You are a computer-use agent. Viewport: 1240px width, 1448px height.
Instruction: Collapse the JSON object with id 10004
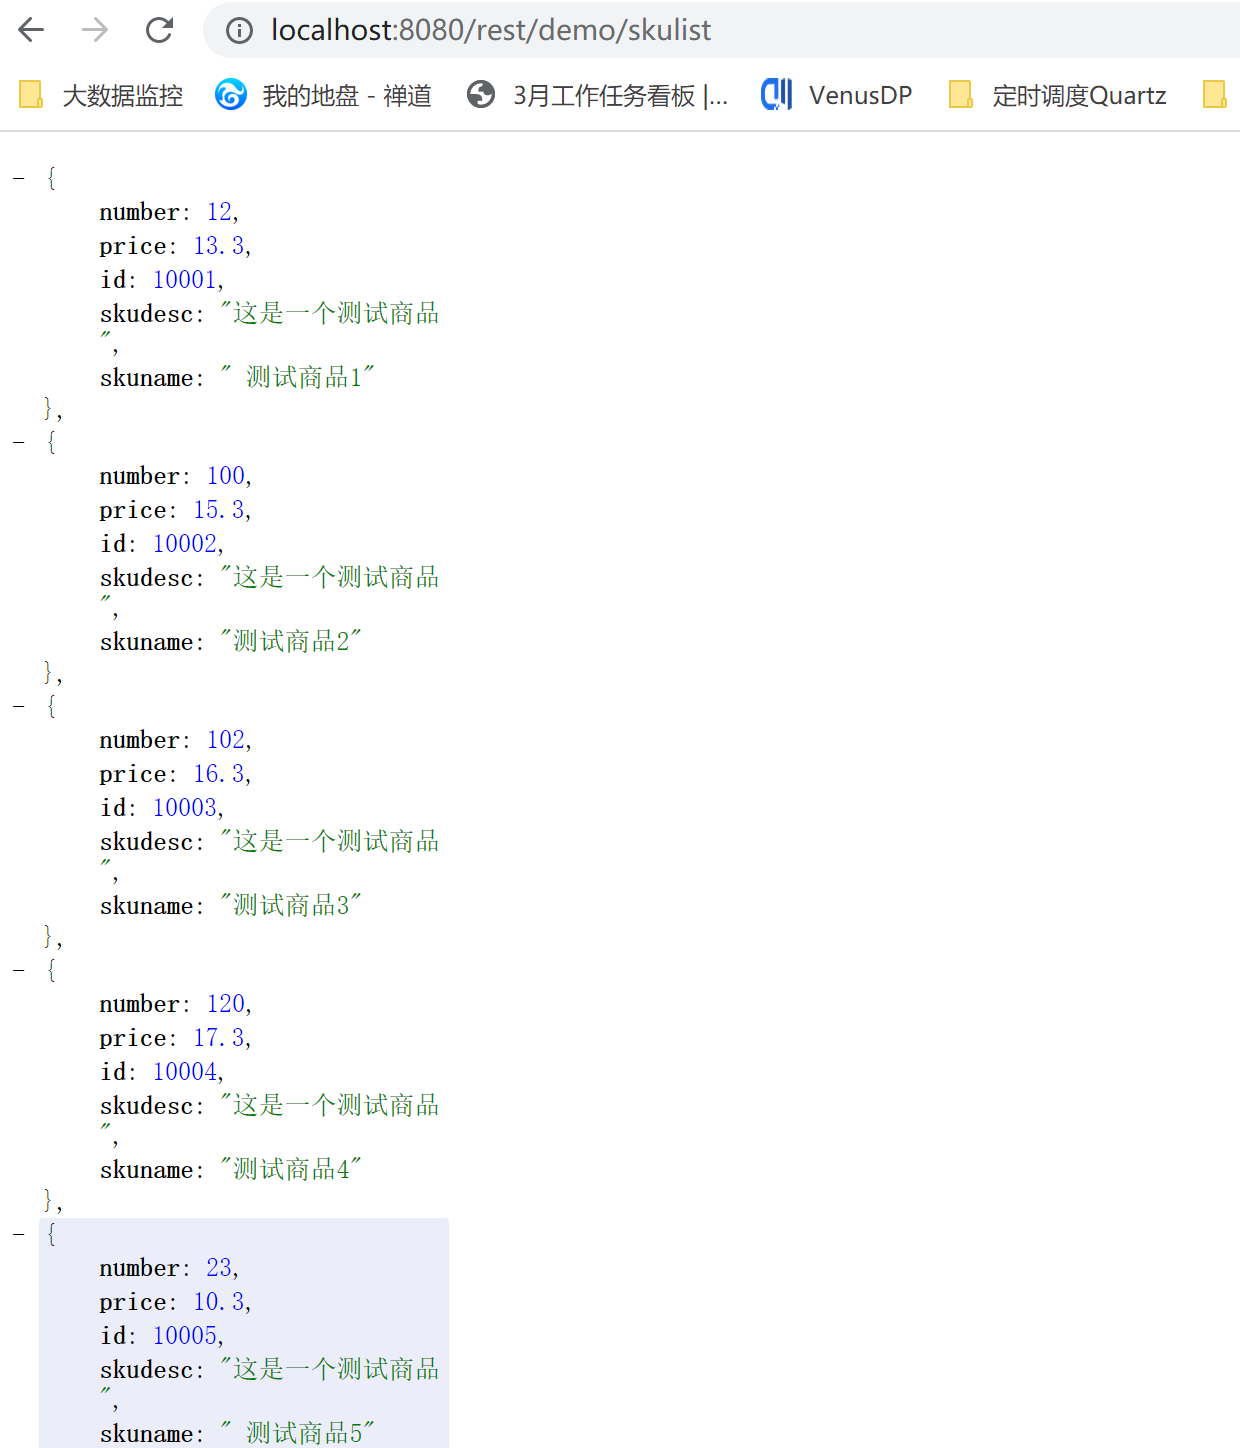[19, 971]
